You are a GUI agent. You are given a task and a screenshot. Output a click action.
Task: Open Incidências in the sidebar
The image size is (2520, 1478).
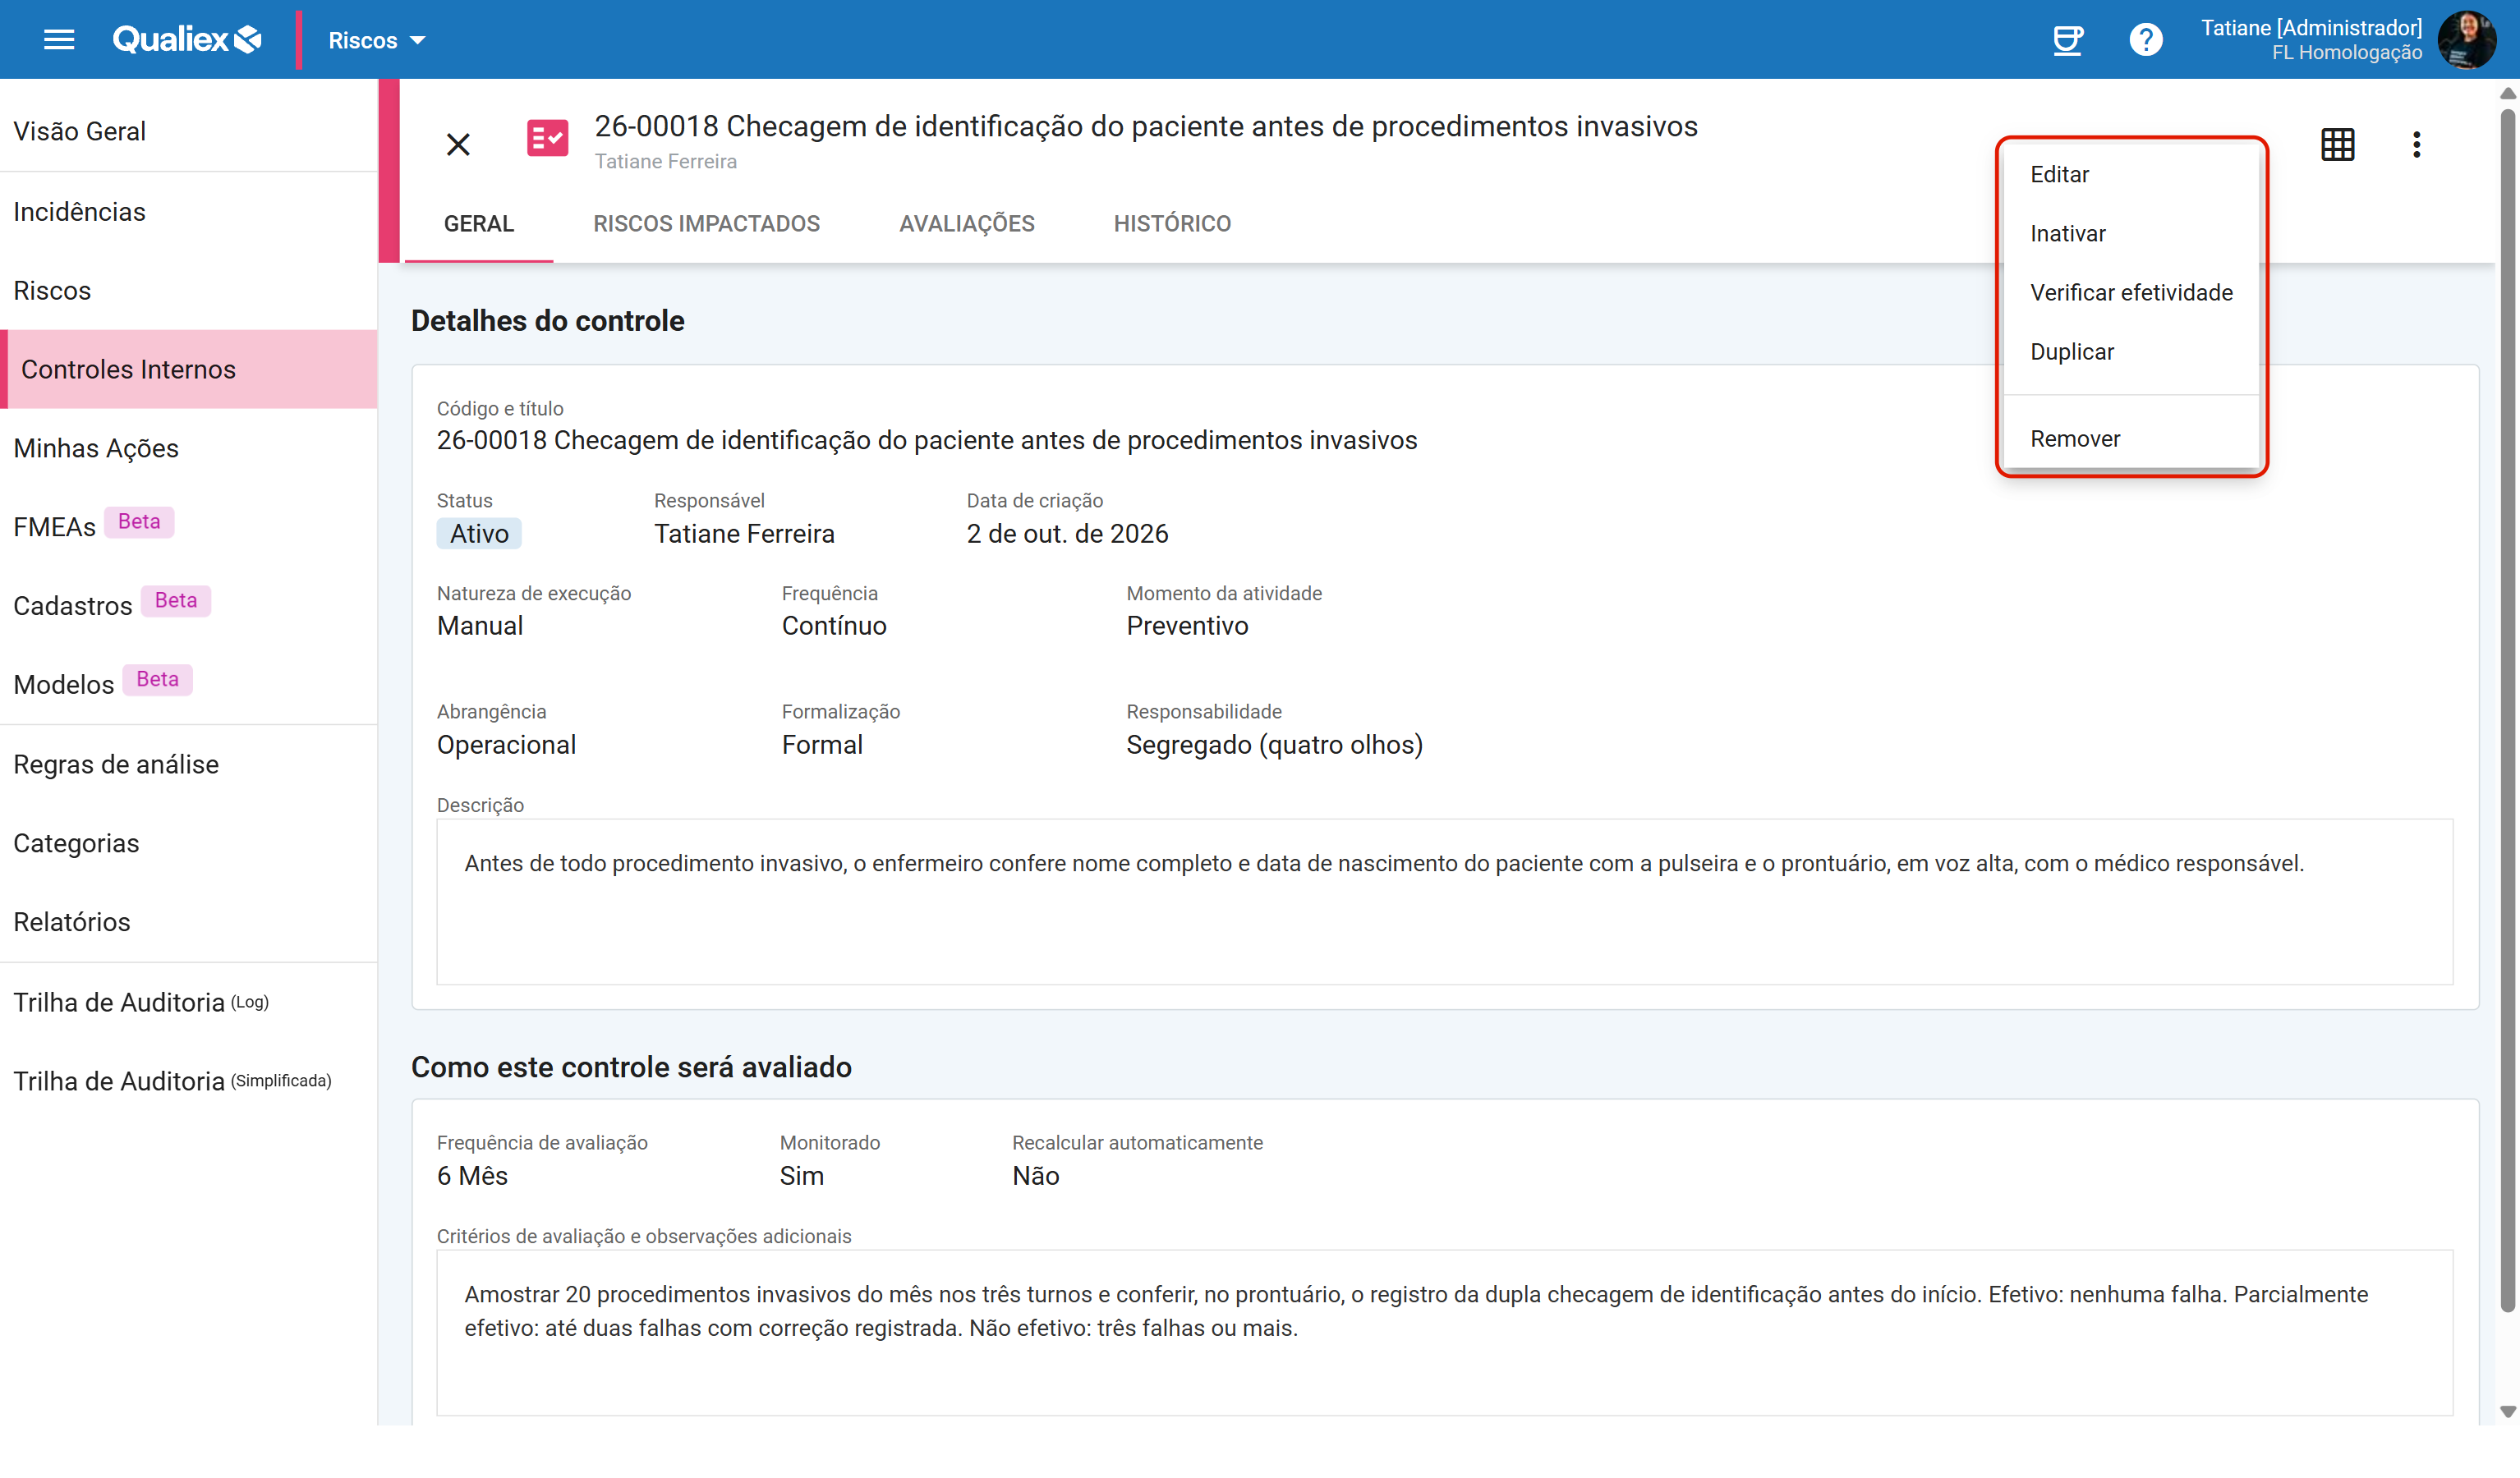[189, 212]
